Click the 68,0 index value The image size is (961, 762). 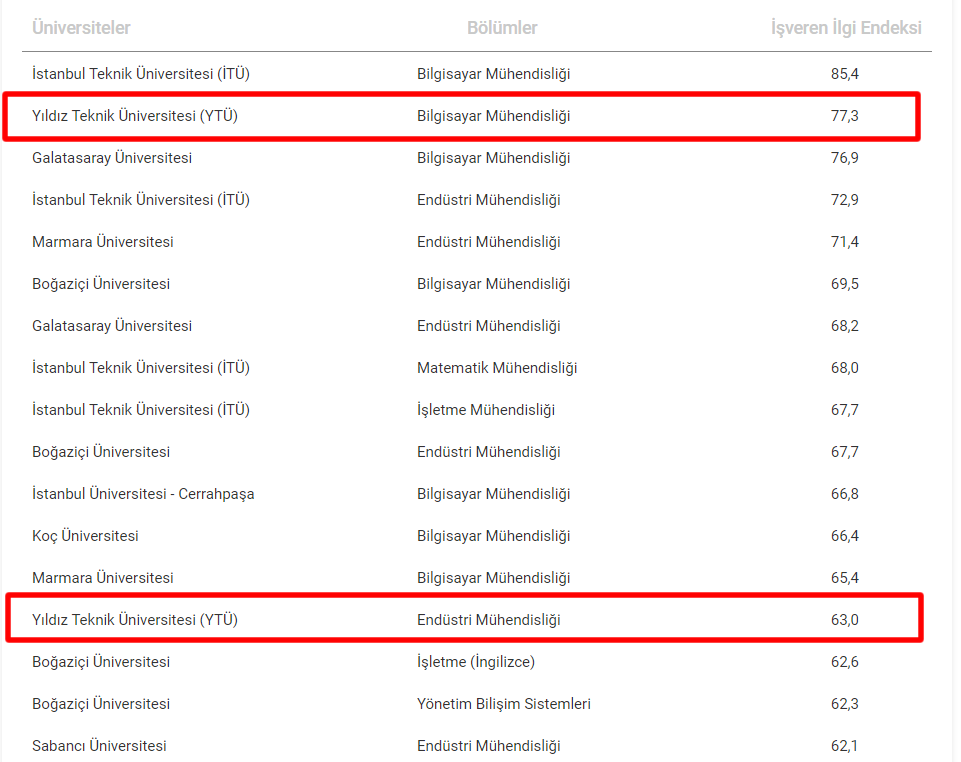844,368
